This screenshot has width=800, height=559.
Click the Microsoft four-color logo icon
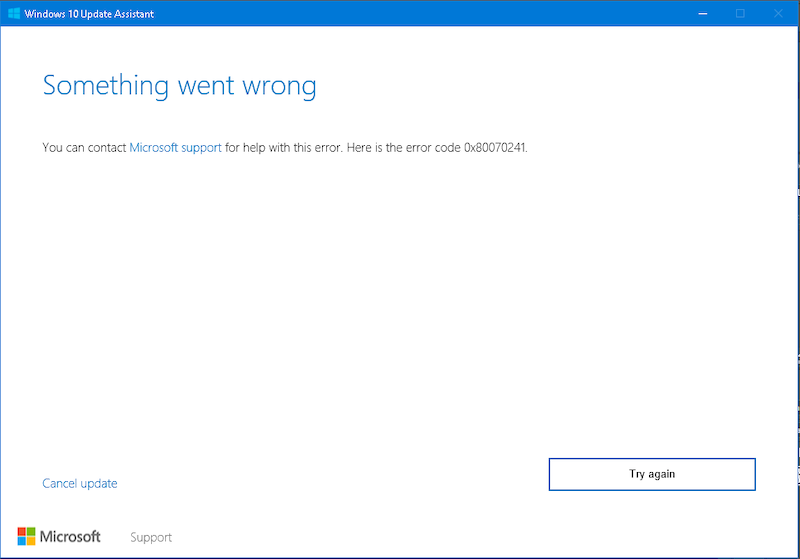(26, 536)
